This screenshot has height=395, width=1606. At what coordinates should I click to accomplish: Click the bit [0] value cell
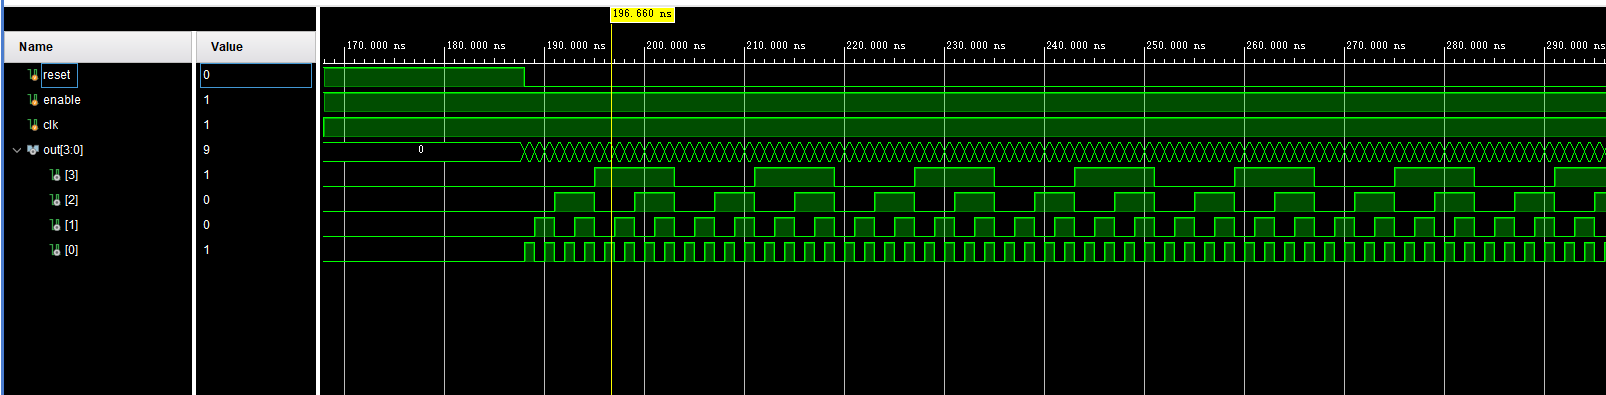257,250
